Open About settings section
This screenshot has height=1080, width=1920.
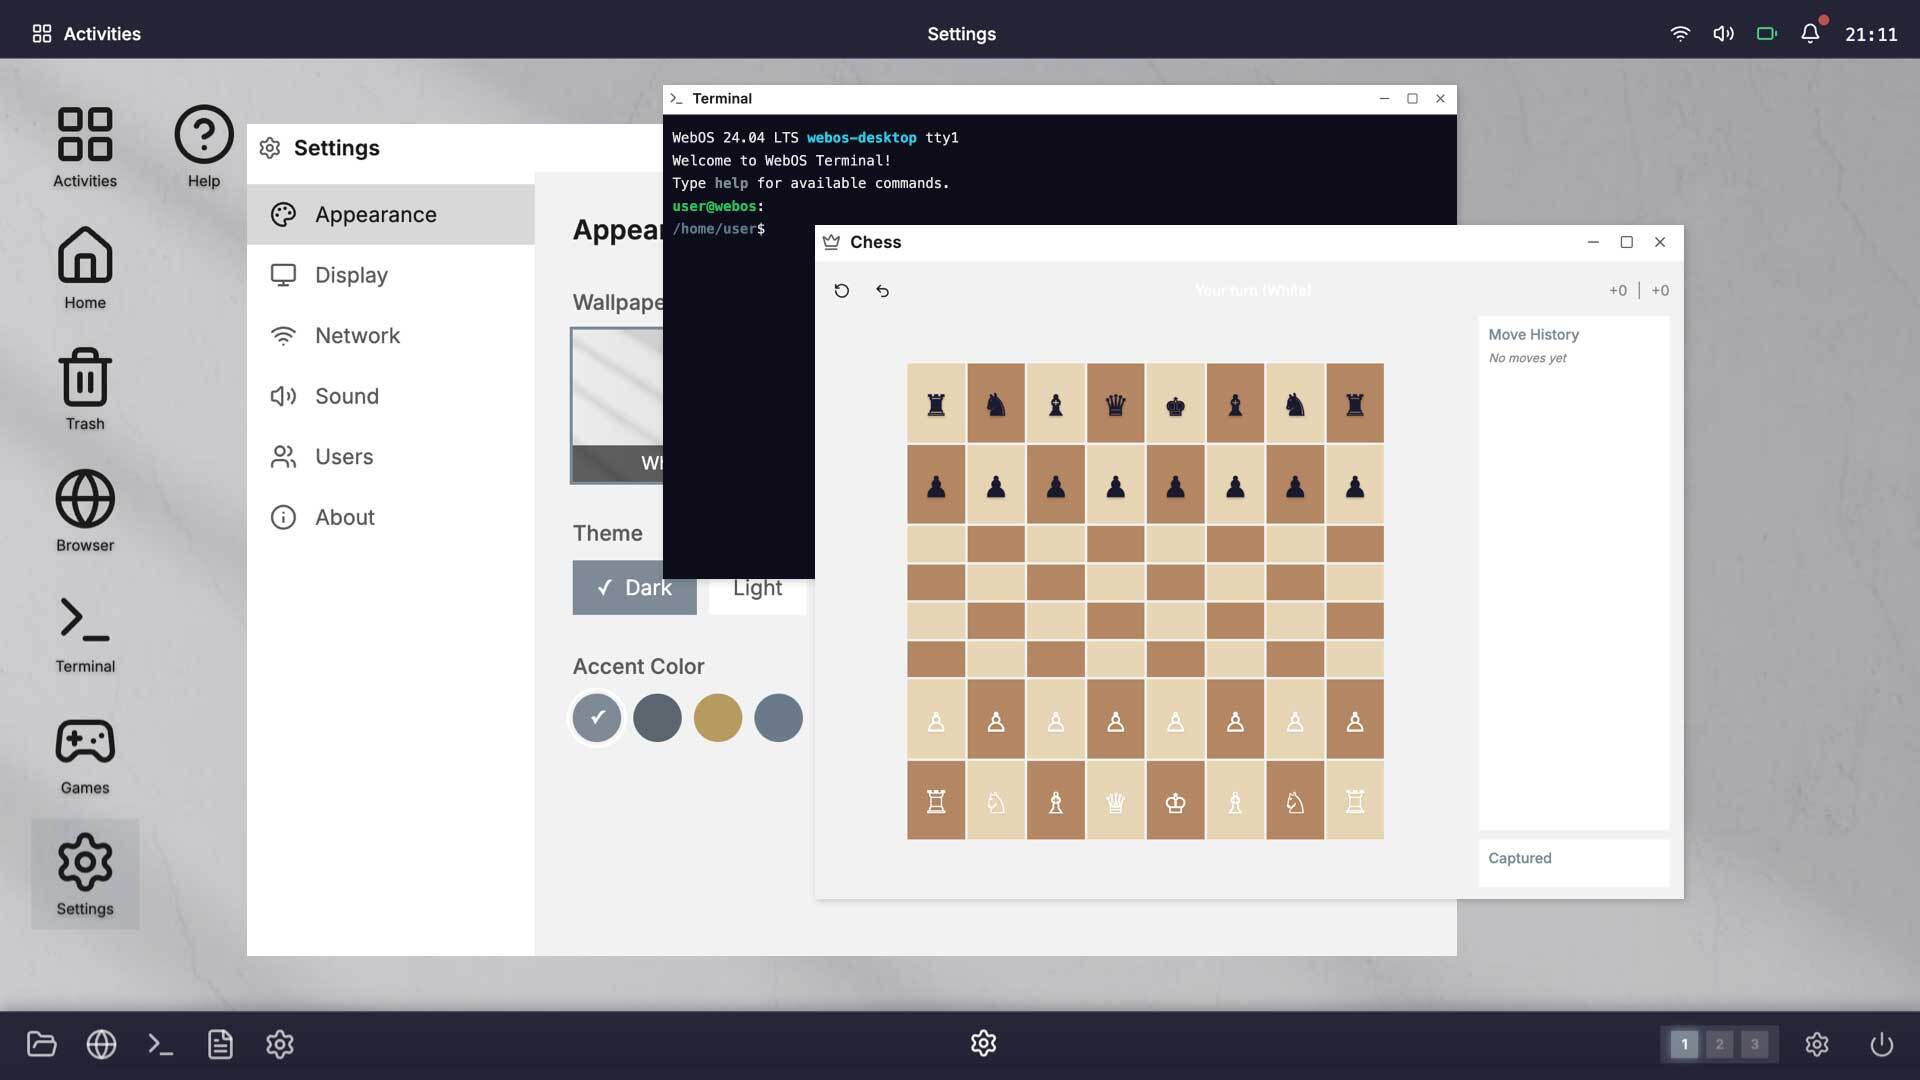(391, 517)
